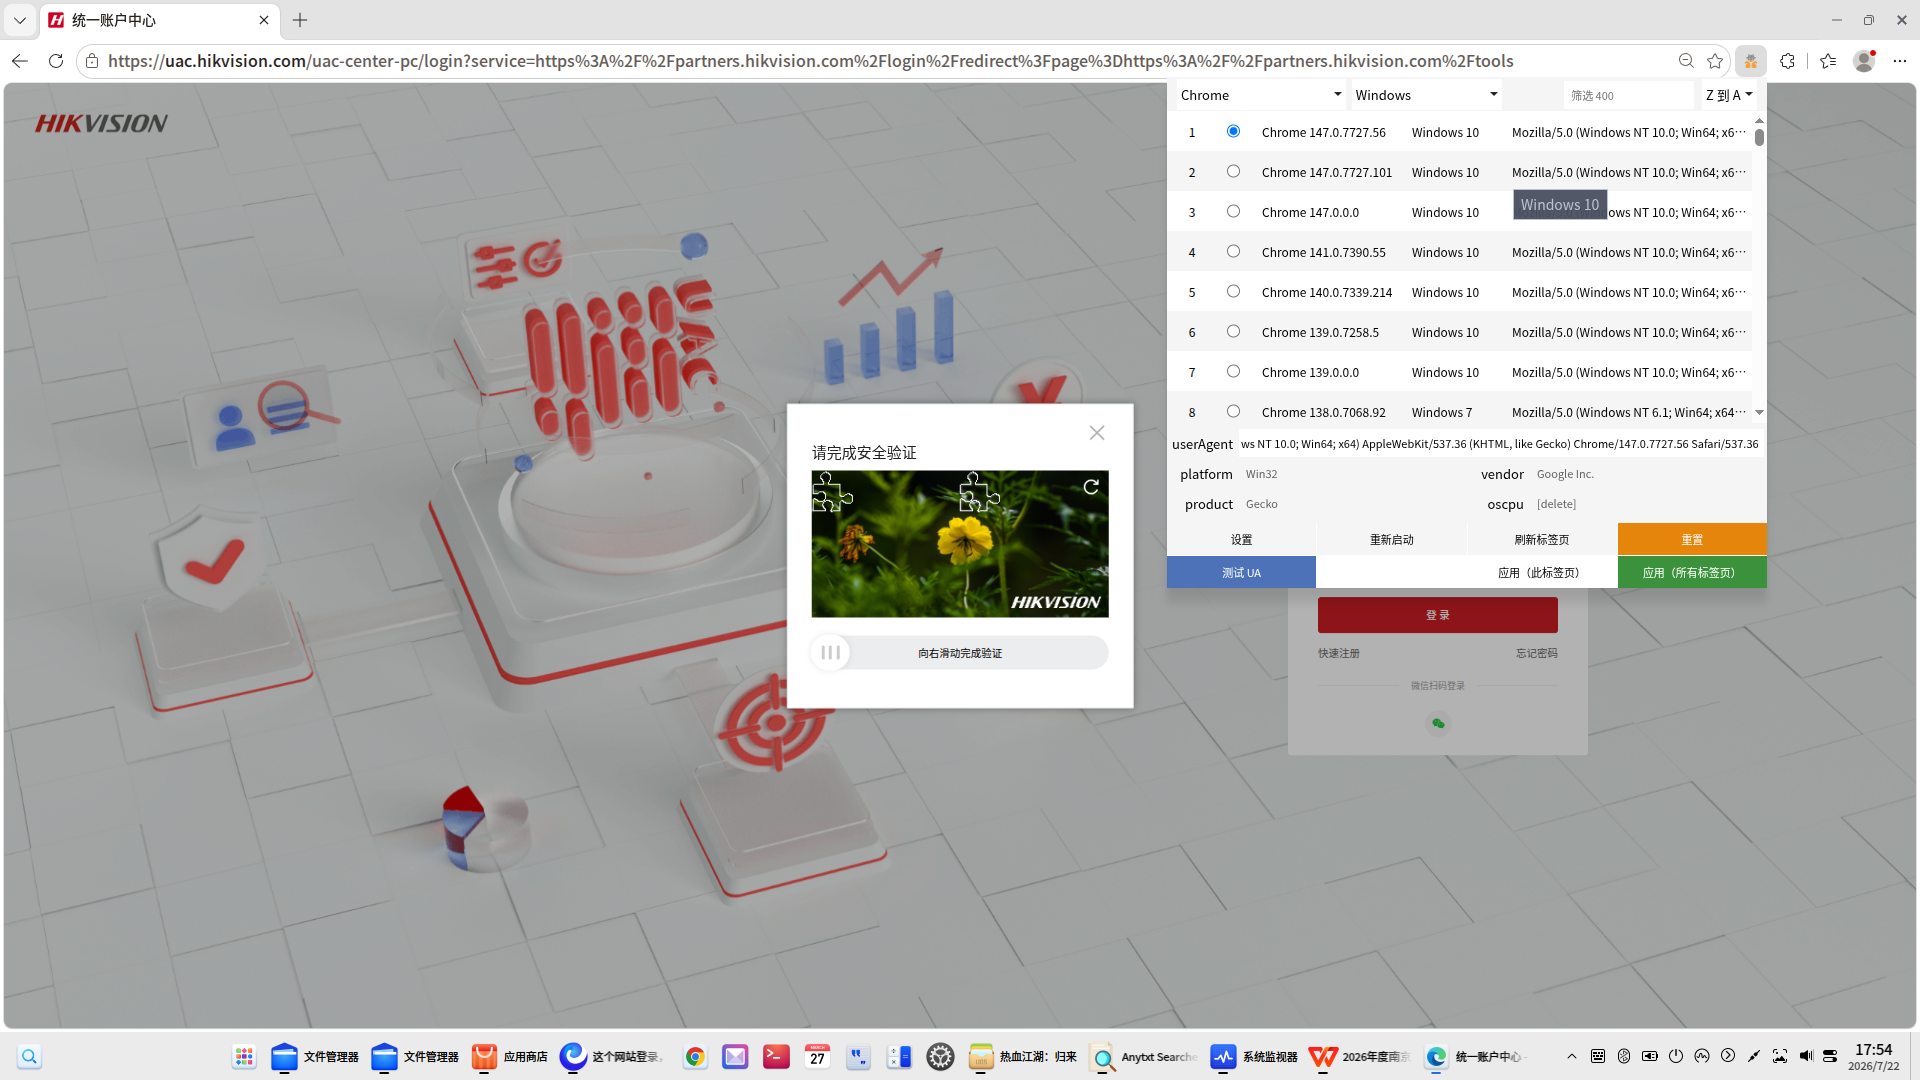
Task: Click the blue 测试 UA button
Action: point(1241,572)
